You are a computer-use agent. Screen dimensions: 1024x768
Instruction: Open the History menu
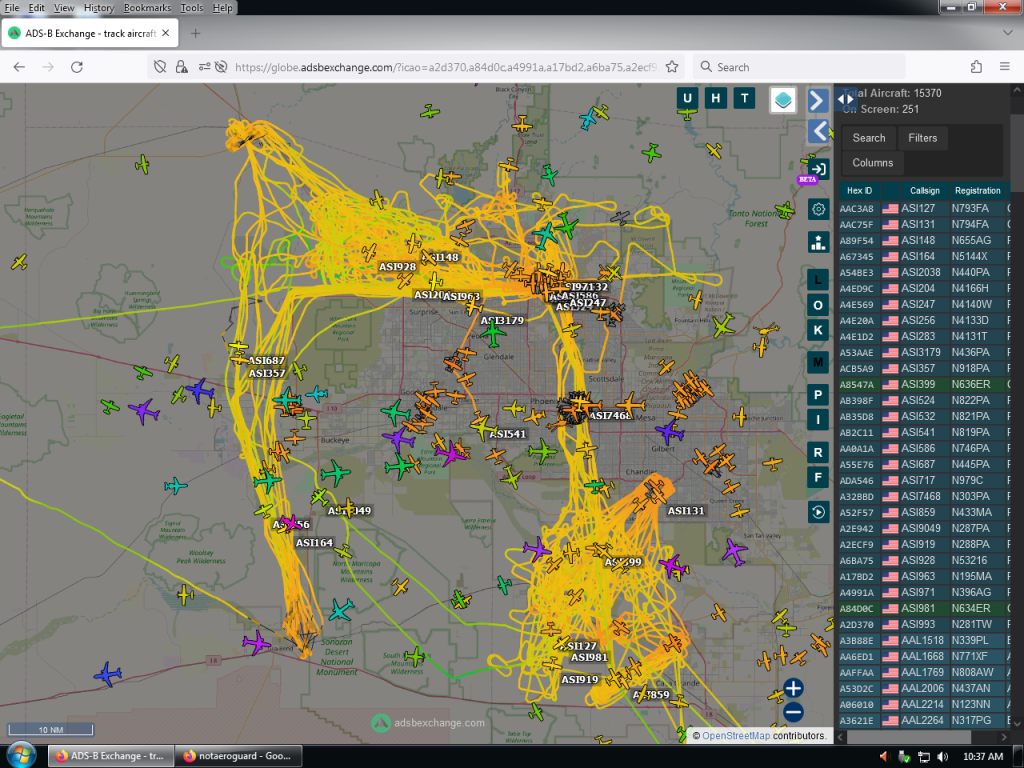click(99, 8)
